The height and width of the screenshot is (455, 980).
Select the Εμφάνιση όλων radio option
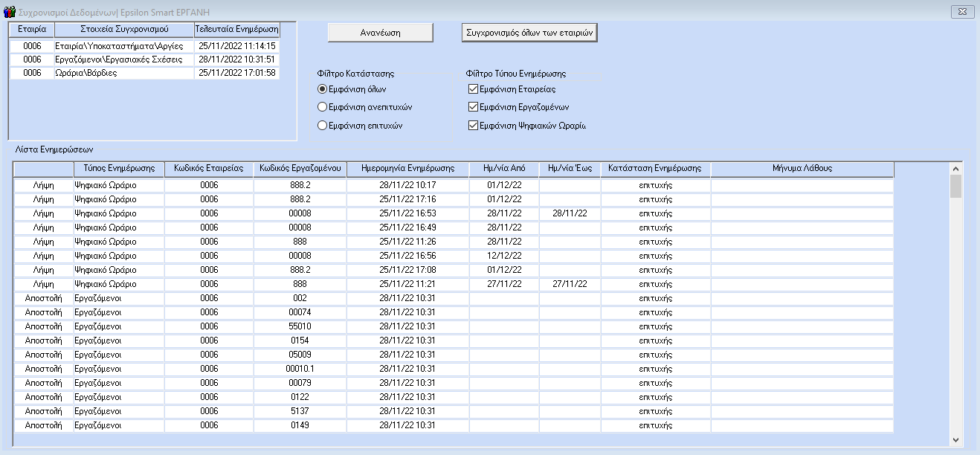click(x=322, y=90)
